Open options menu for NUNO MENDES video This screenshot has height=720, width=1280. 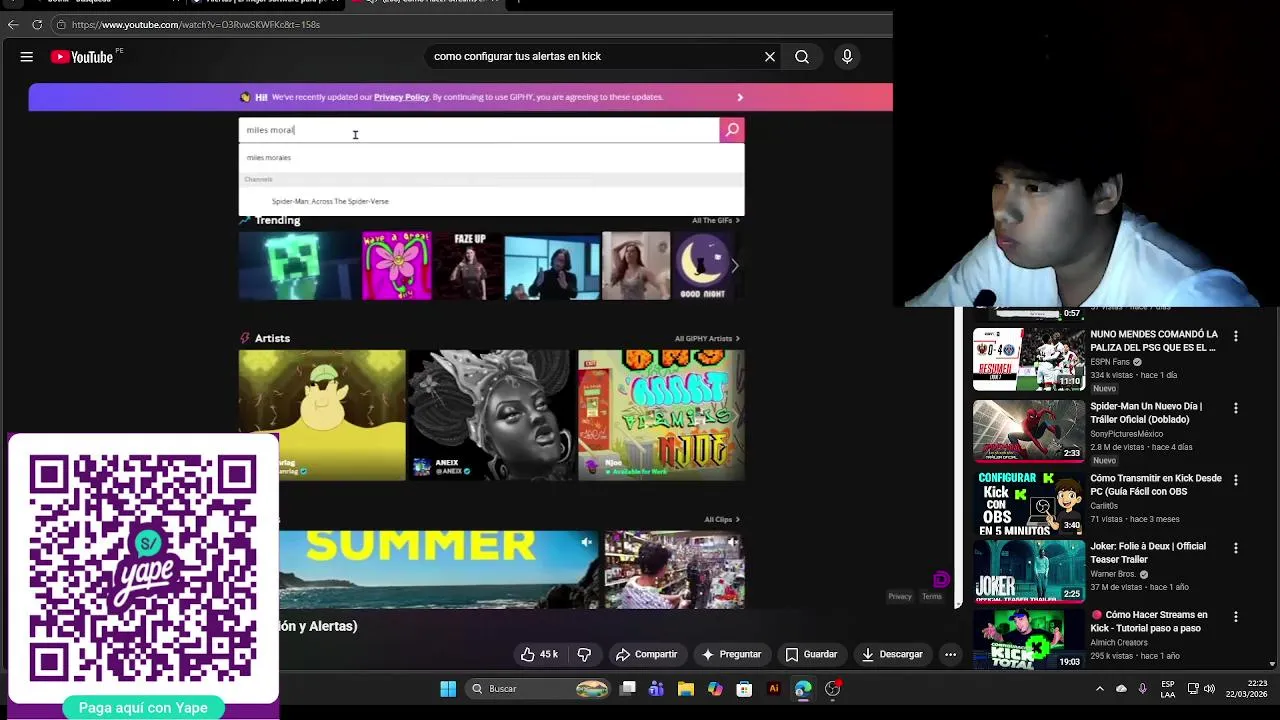[x=1236, y=337]
